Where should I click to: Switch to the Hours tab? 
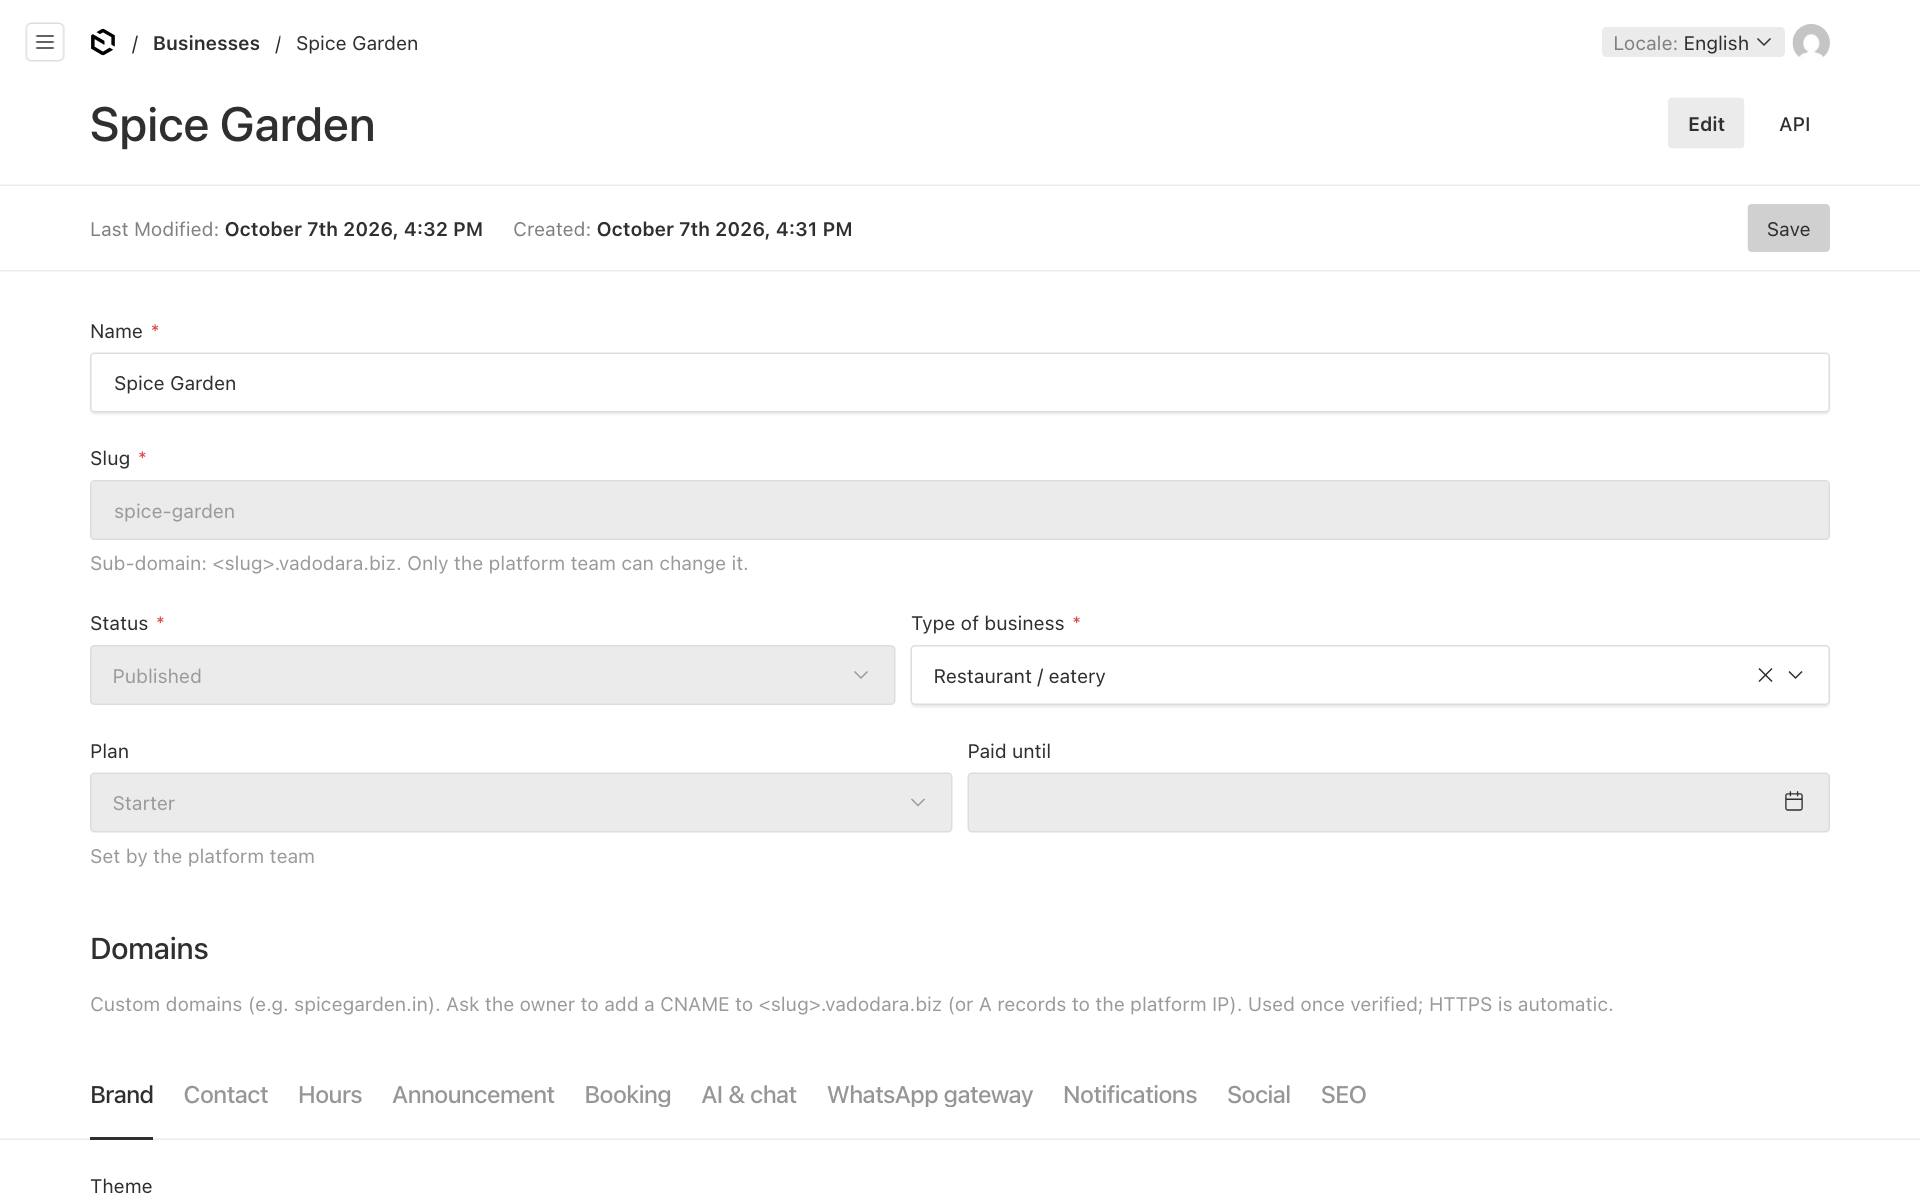(x=330, y=1095)
